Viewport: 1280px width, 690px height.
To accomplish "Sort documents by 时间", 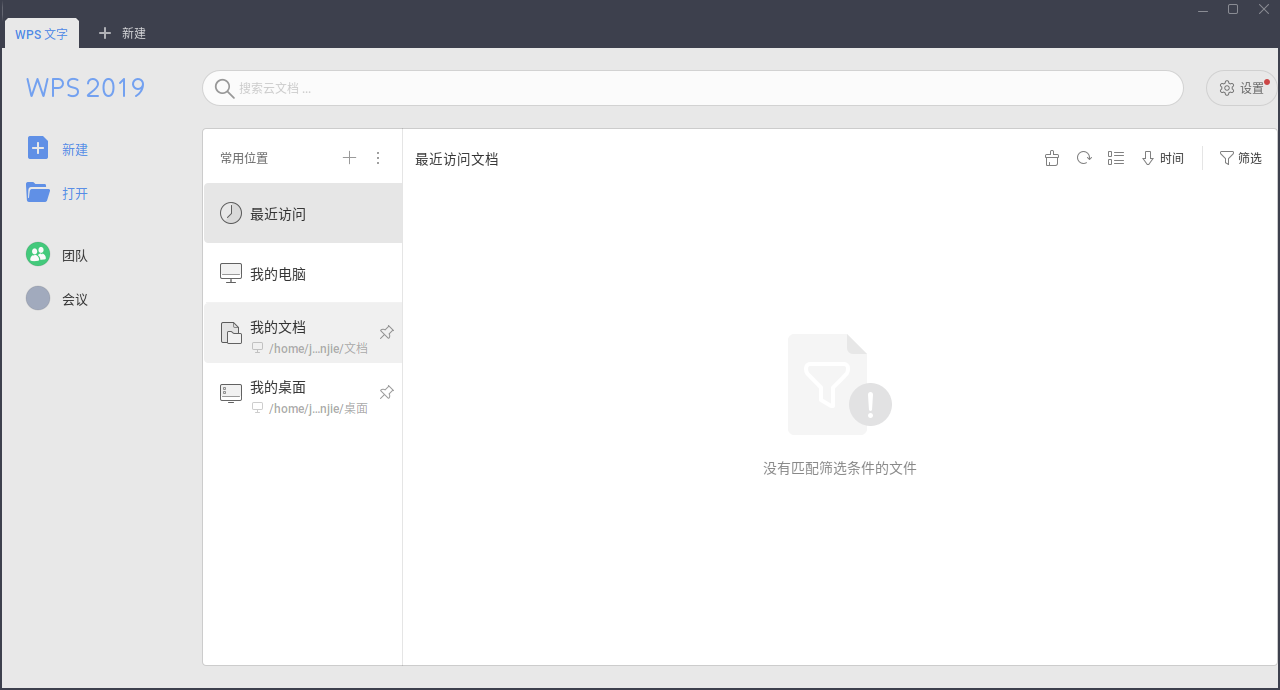I will 1163,158.
